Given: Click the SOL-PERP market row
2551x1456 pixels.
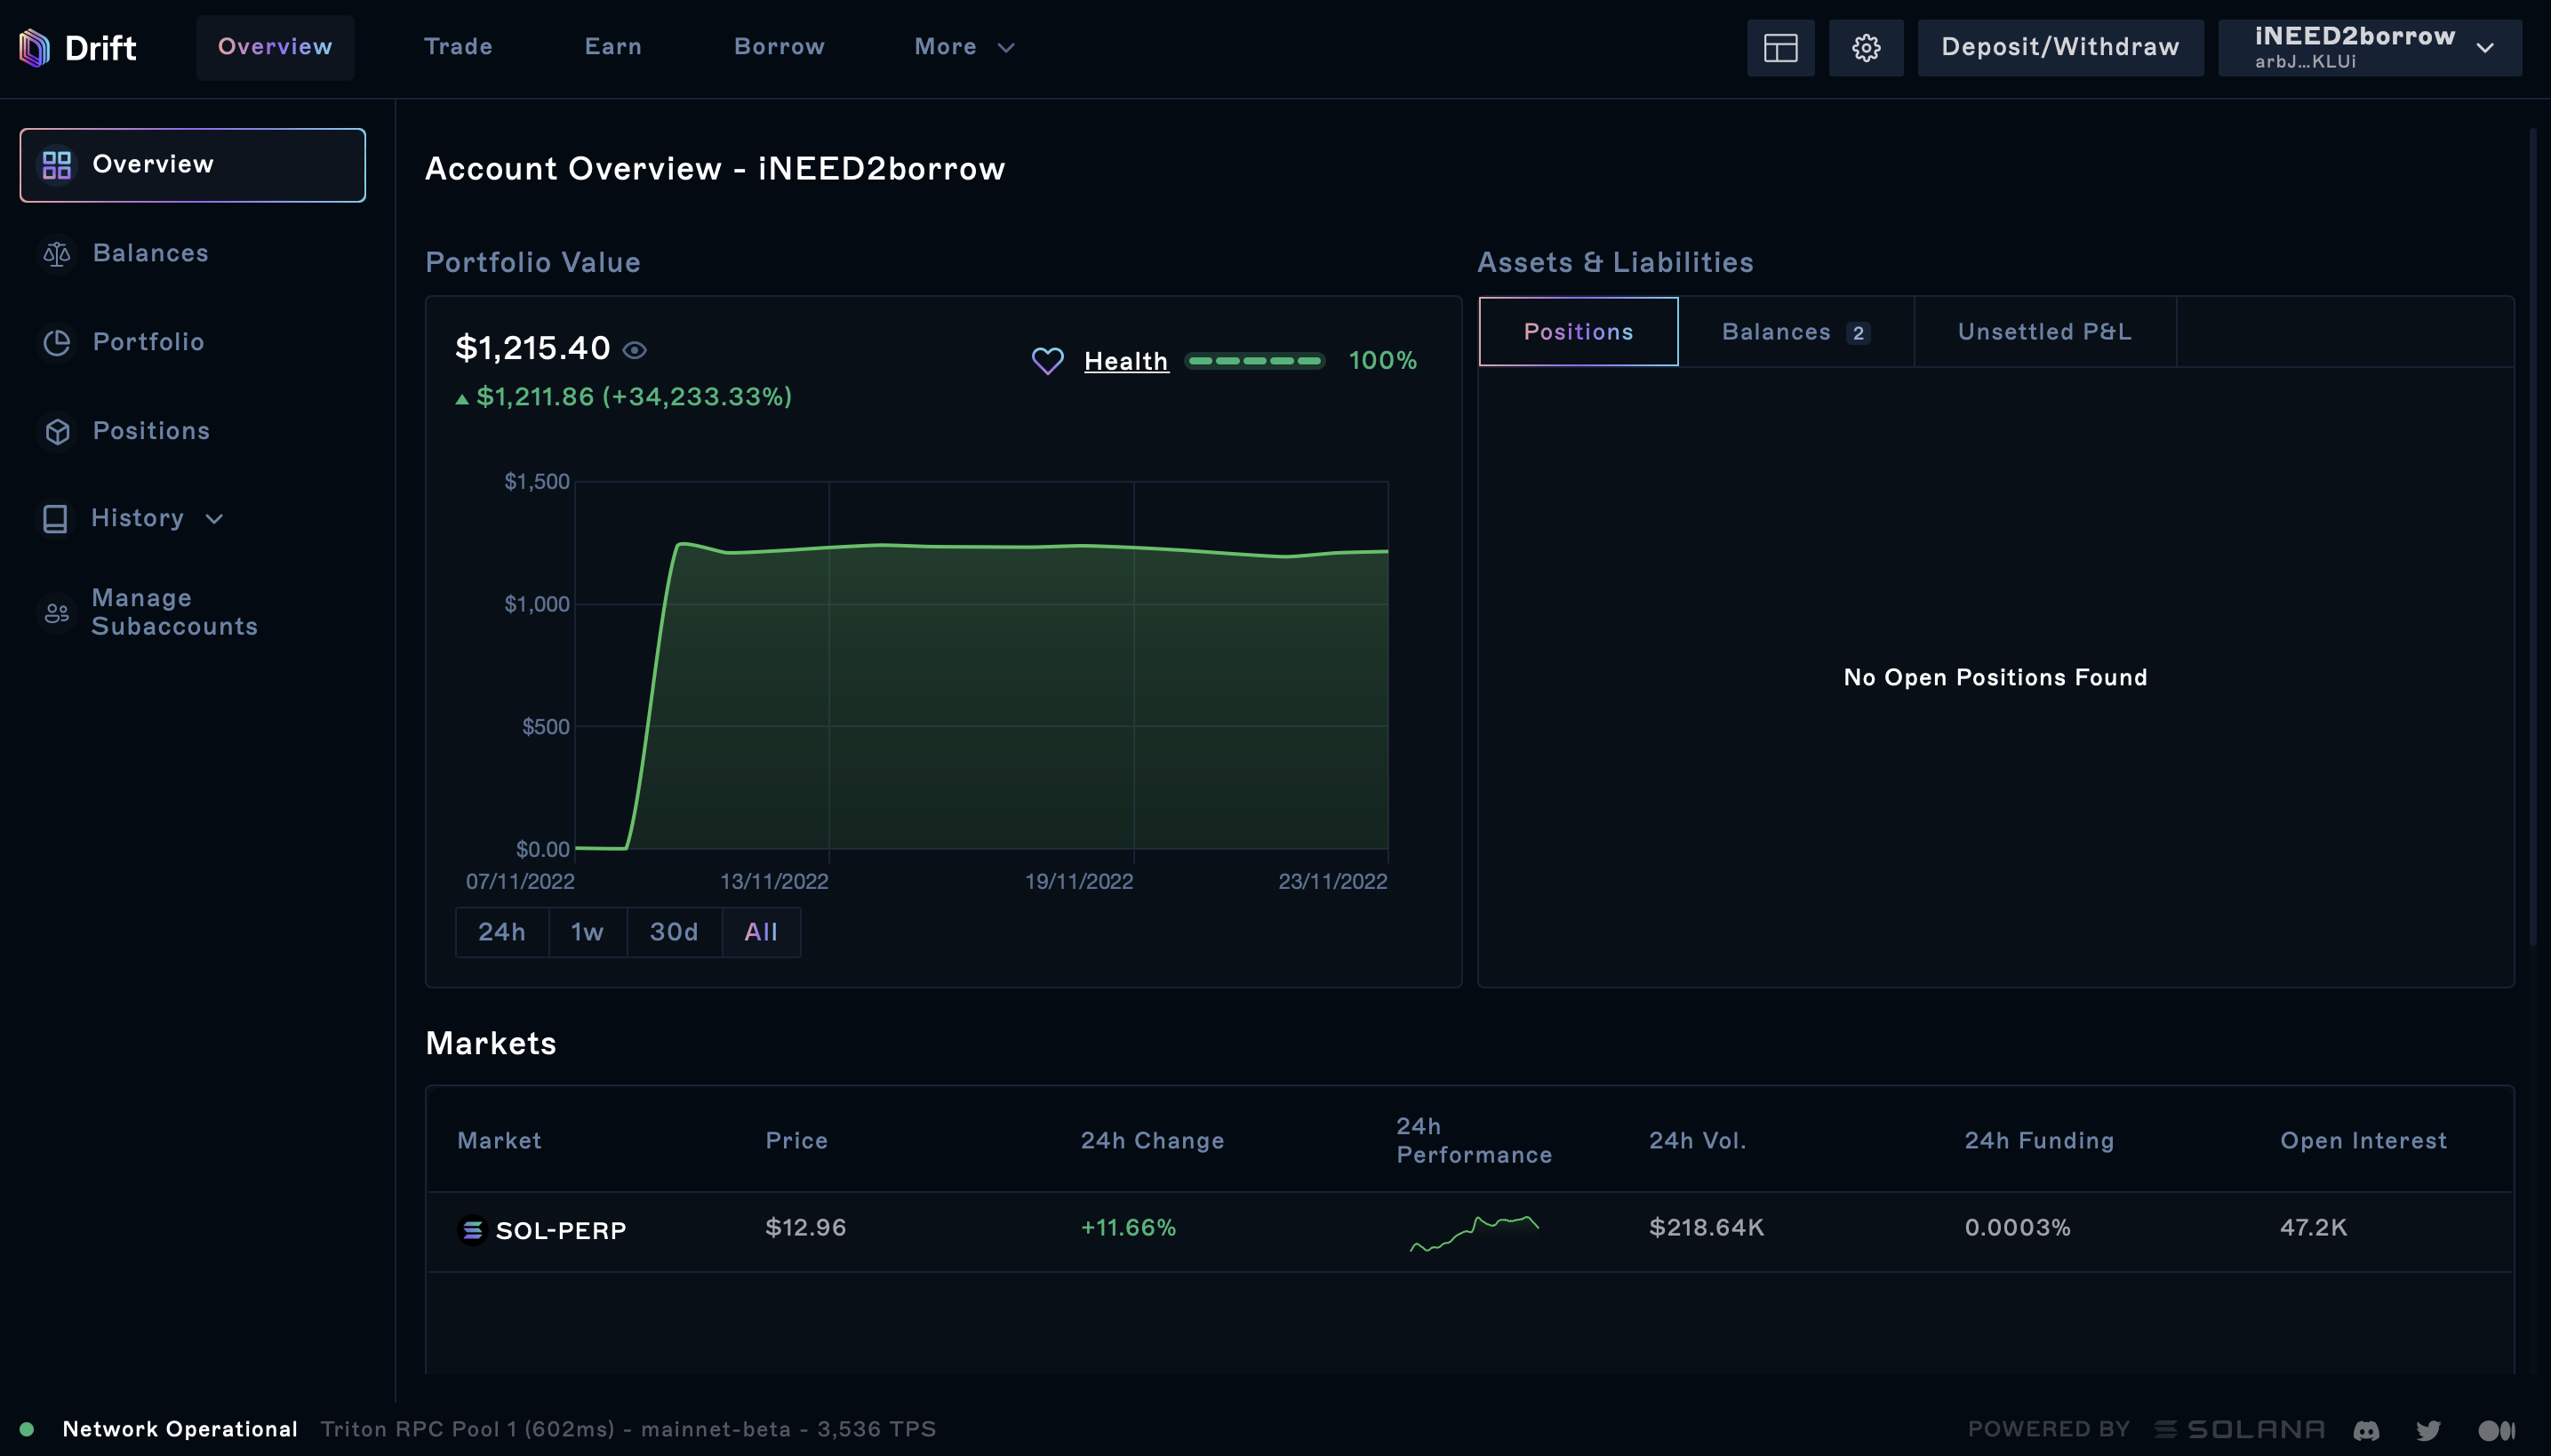Looking at the screenshot, I should tap(560, 1230).
